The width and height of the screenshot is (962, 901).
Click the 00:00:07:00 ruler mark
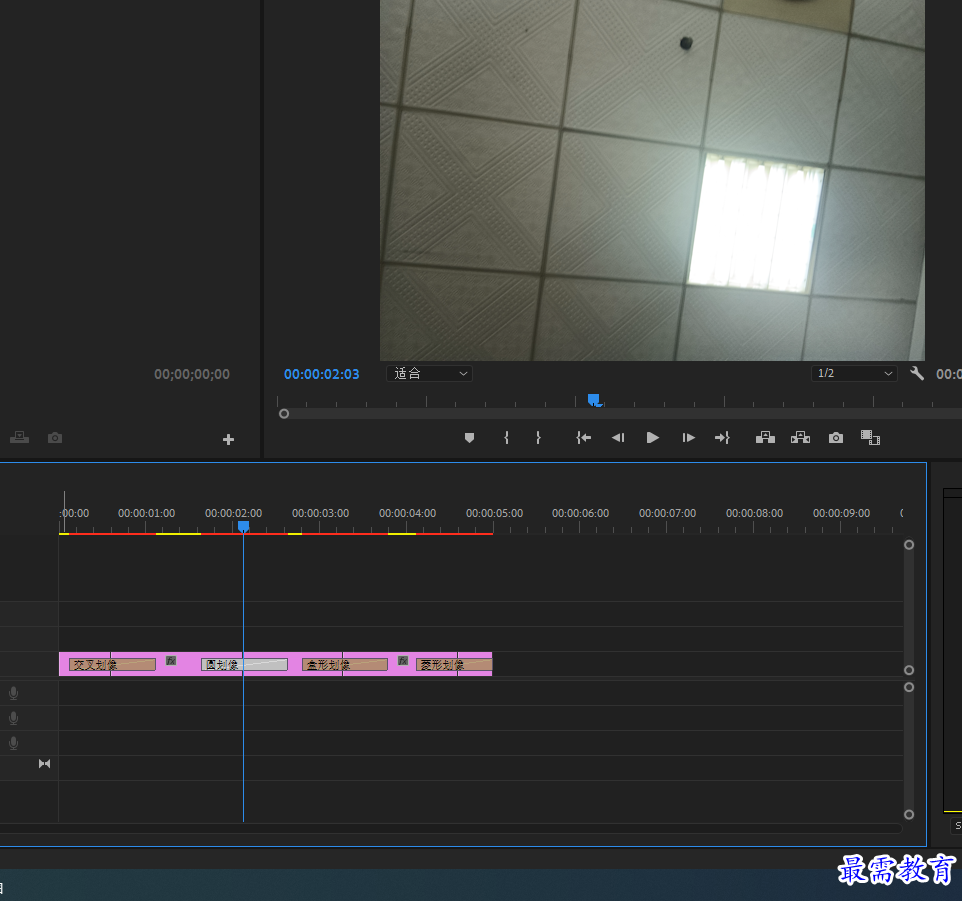[x=668, y=513]
